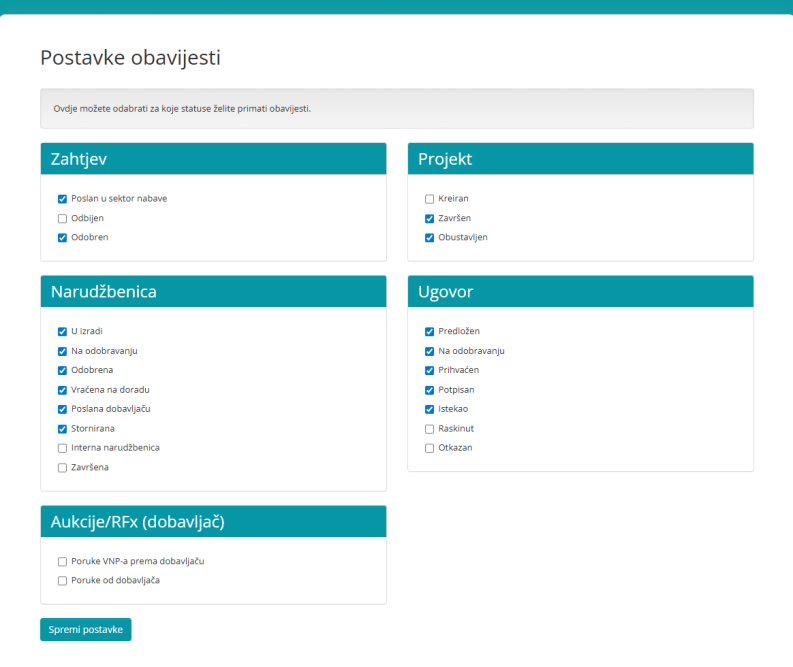The height and width of the screenshot is (667, 793).
Task: Toggle the 'Prihvaćen' contract checkbox
Action: [x=429, y=370]
